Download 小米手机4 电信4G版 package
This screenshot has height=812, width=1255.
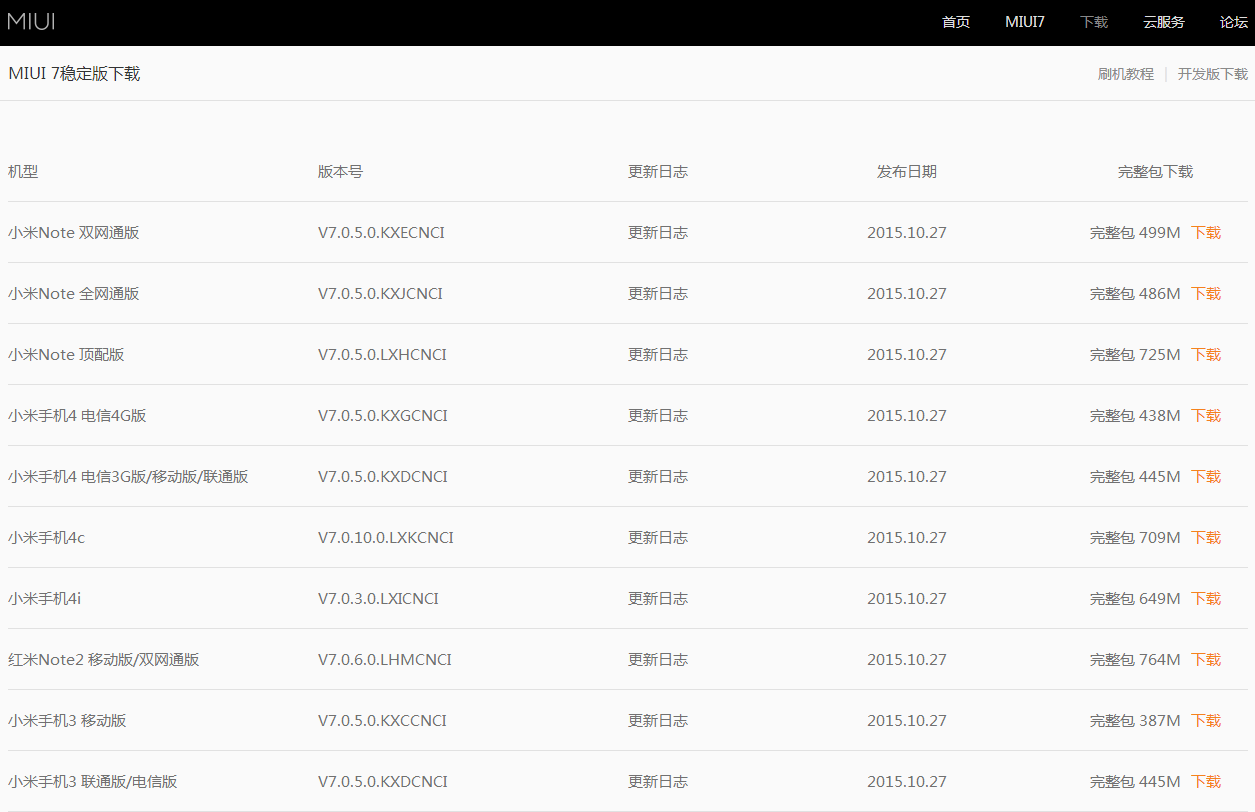click(x=1206, y=416)
